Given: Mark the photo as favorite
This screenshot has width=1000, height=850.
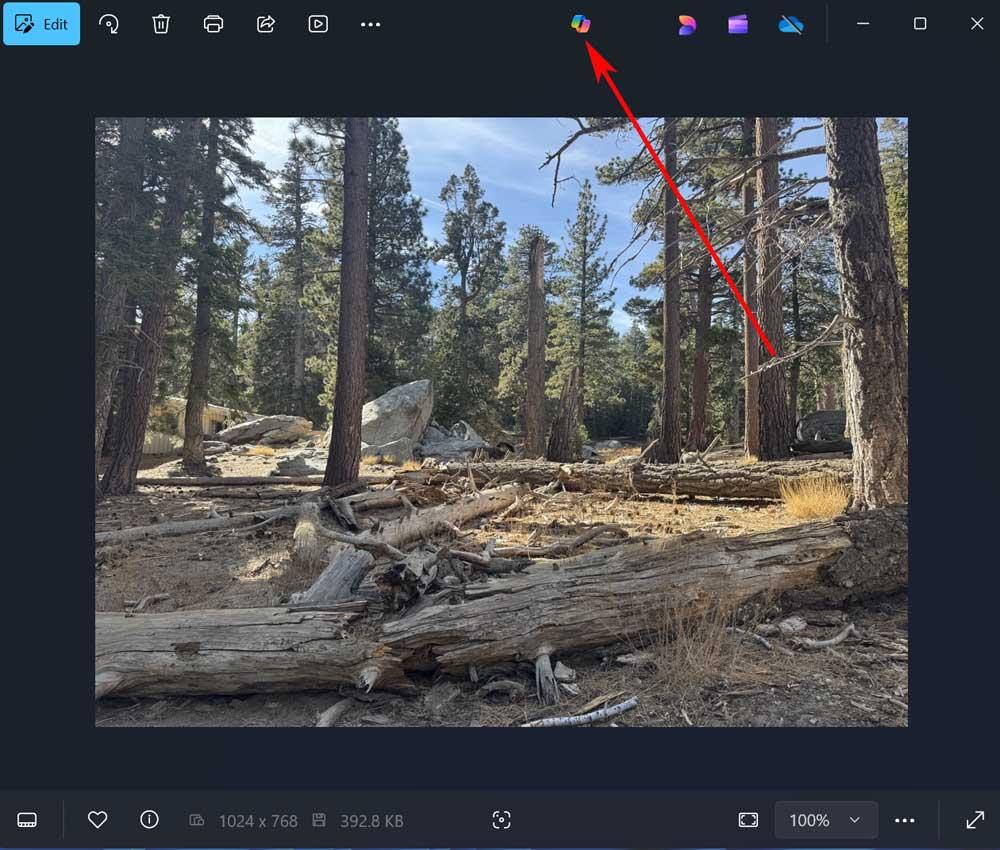Looking at the screenshot, I should click(97, 819).
